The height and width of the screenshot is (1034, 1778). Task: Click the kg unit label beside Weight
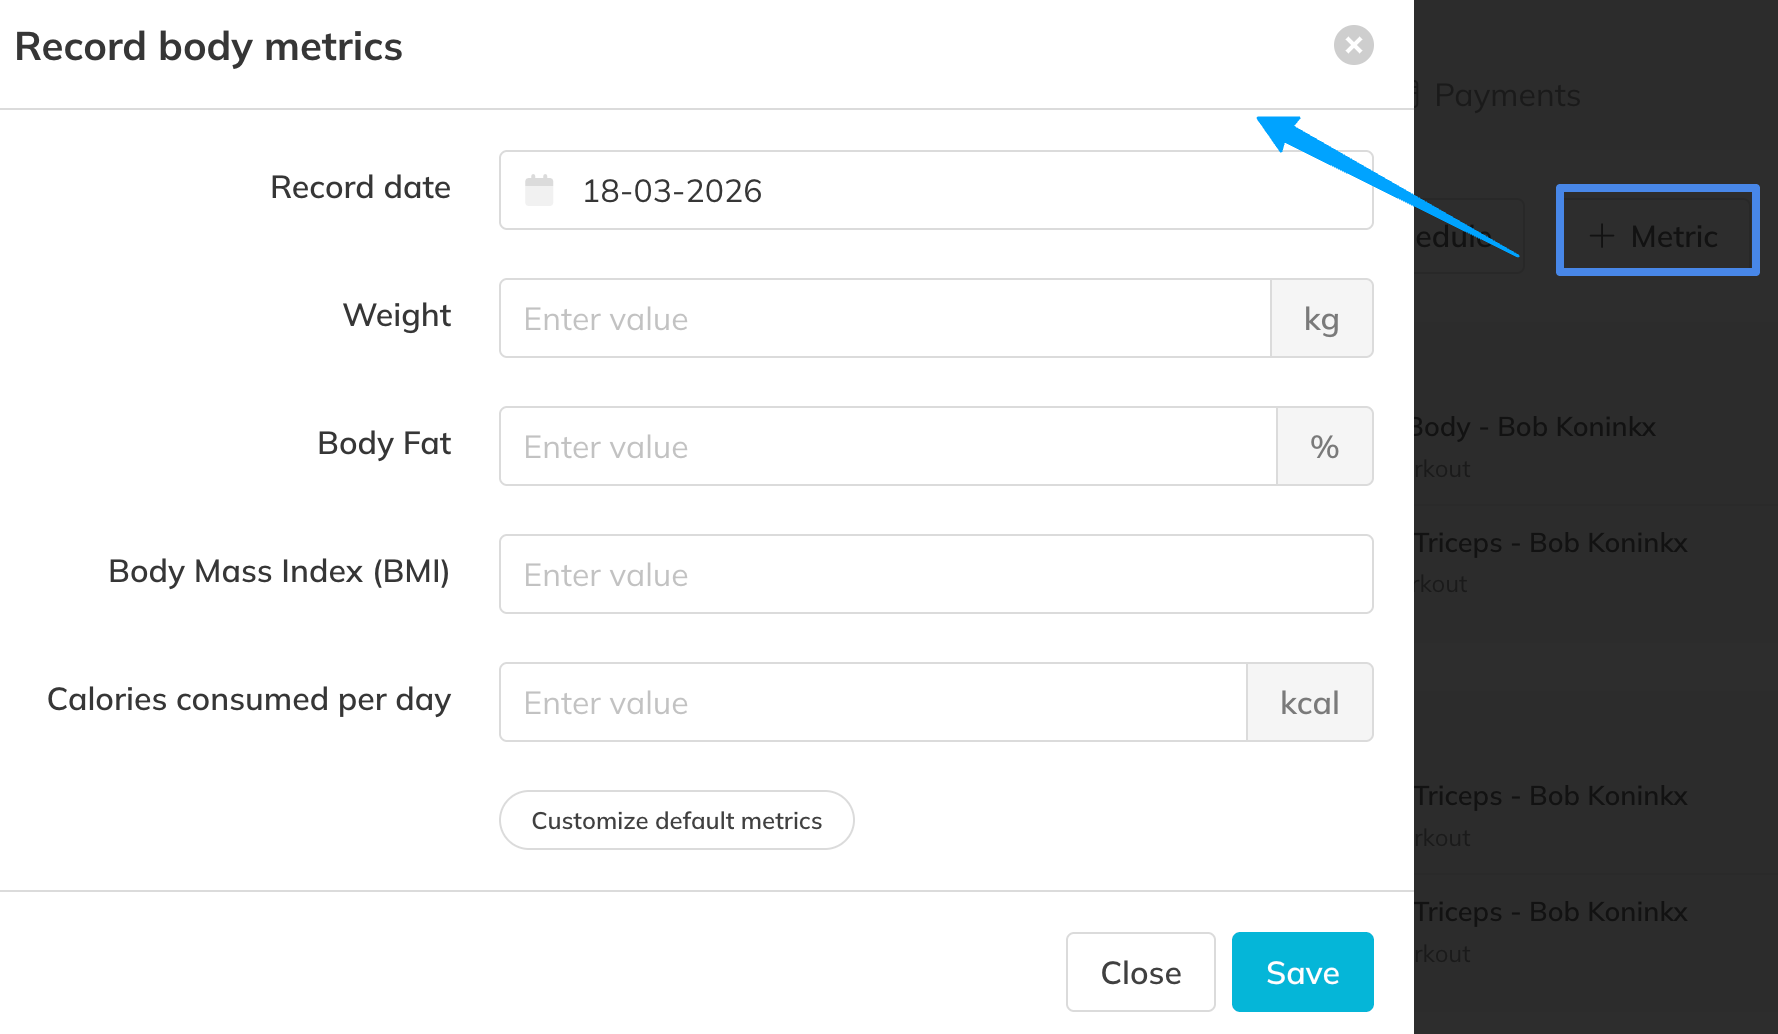(x=1321, y=318)
